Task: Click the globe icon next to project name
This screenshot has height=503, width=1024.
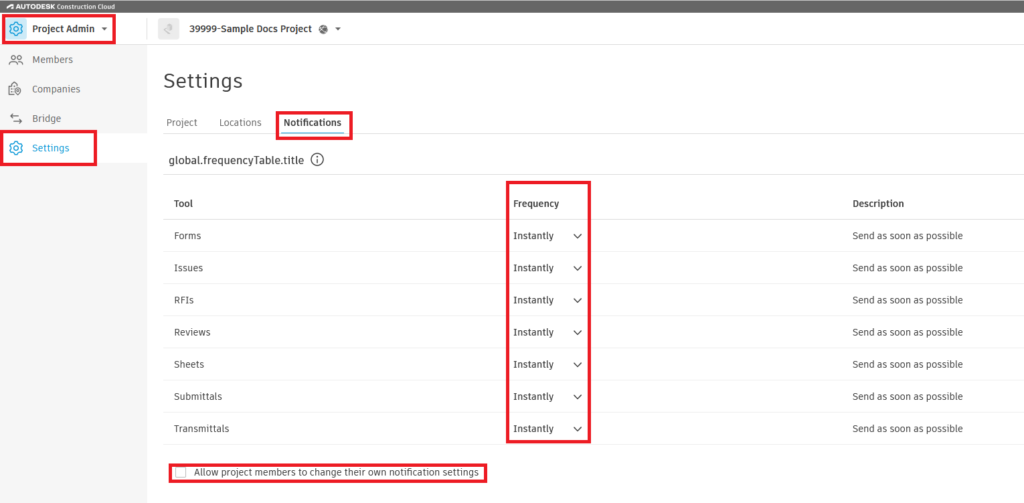Action: coord(323,29)
